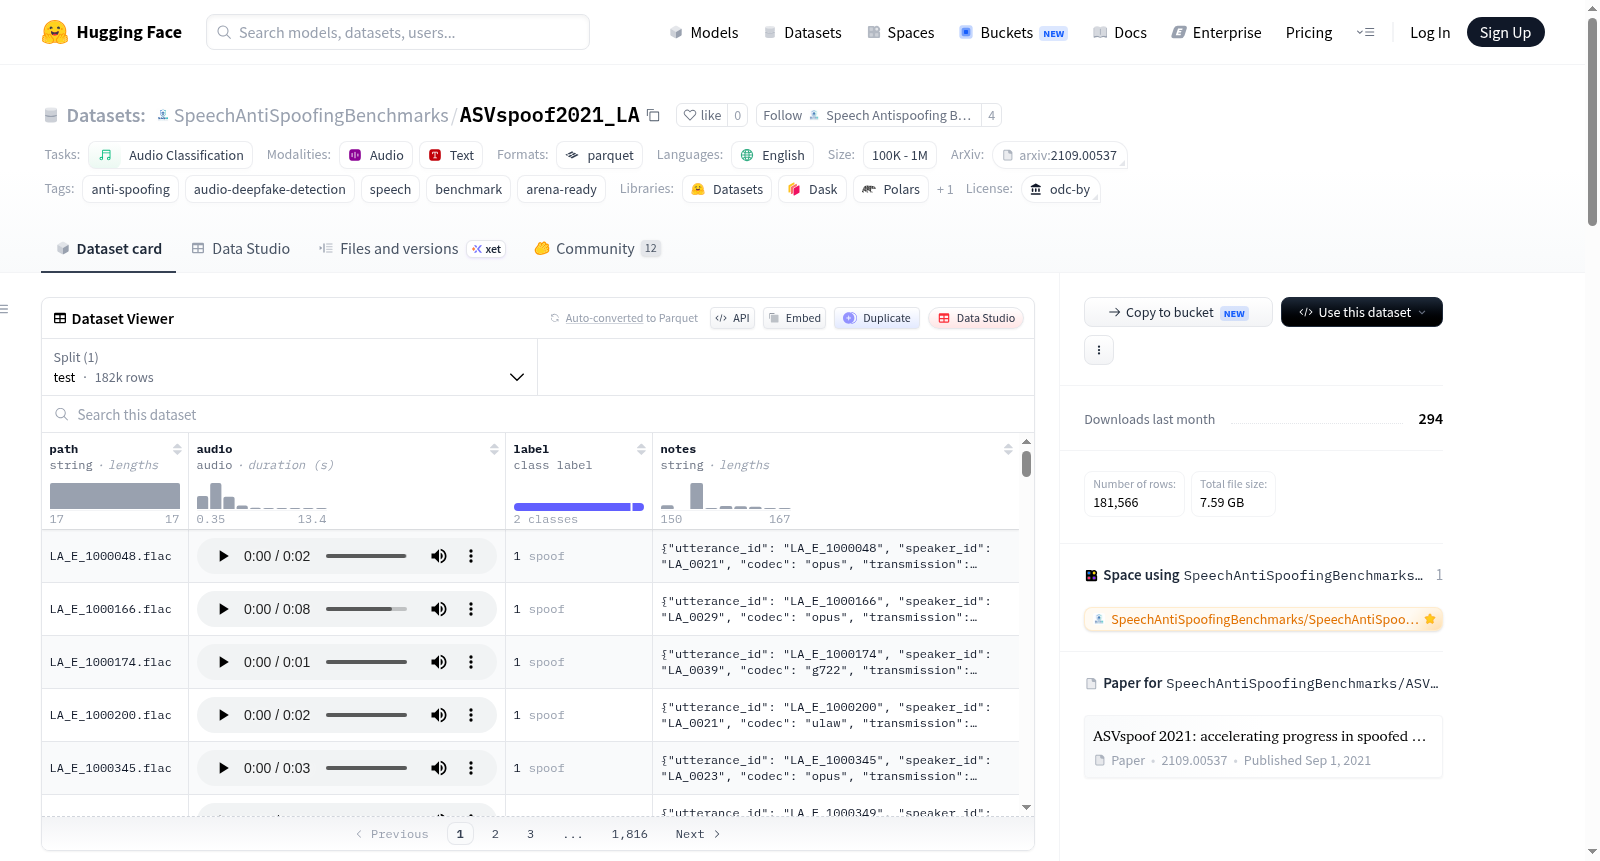
Task: Open Docs in the top navigation
Action: (1120, 32)
